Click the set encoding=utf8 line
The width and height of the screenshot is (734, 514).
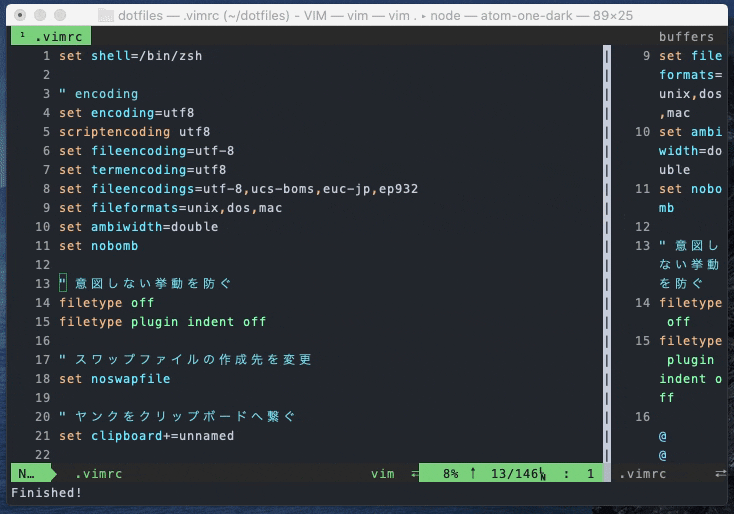tap(126, 113)
